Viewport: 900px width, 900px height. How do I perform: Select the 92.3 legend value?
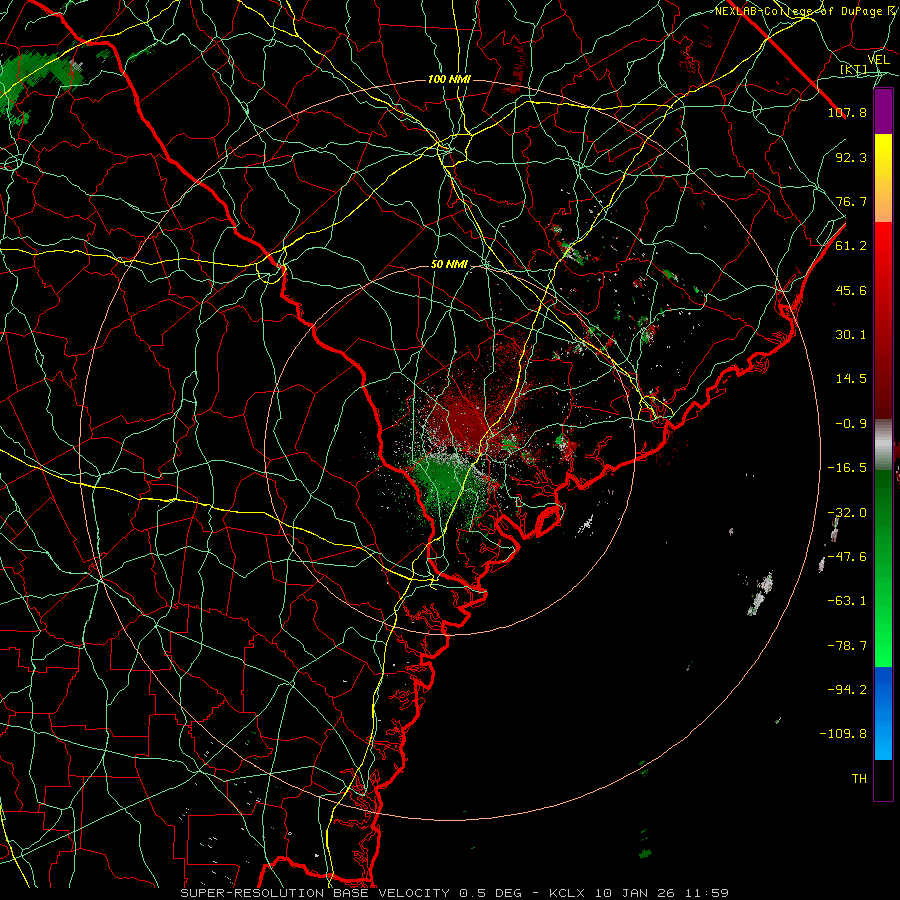pyautogui.click(x=851, y=157)
